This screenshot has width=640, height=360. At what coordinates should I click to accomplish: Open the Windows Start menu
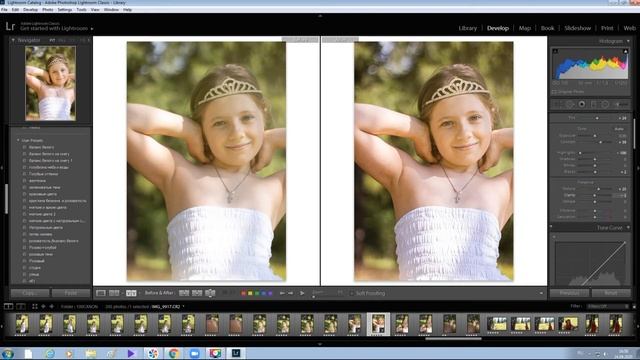[8, 353]
